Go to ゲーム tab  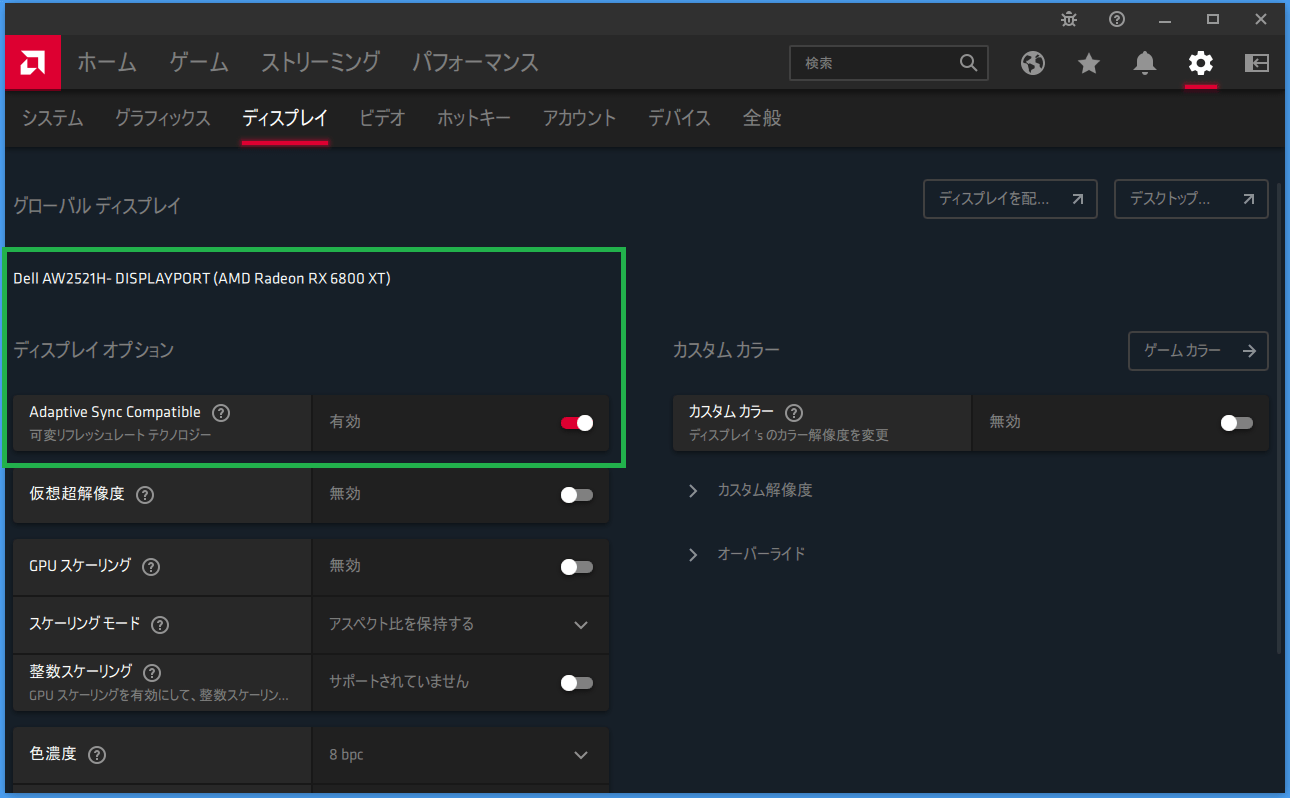199,62
